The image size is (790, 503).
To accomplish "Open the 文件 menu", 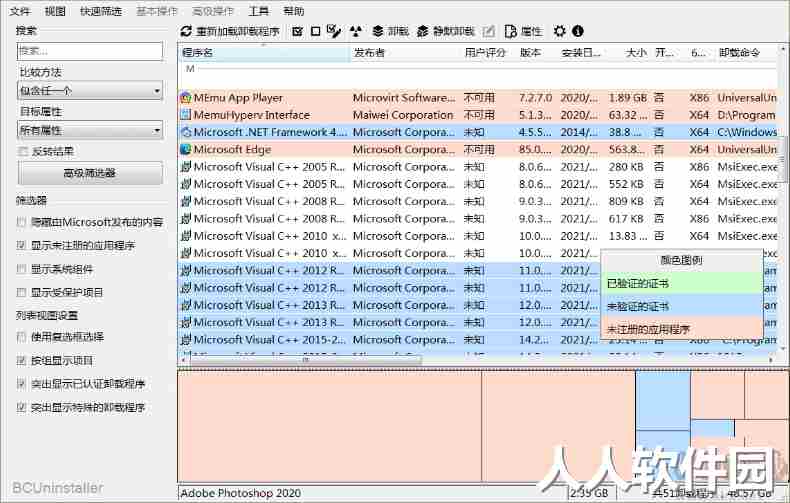I will tap(20, 11).
